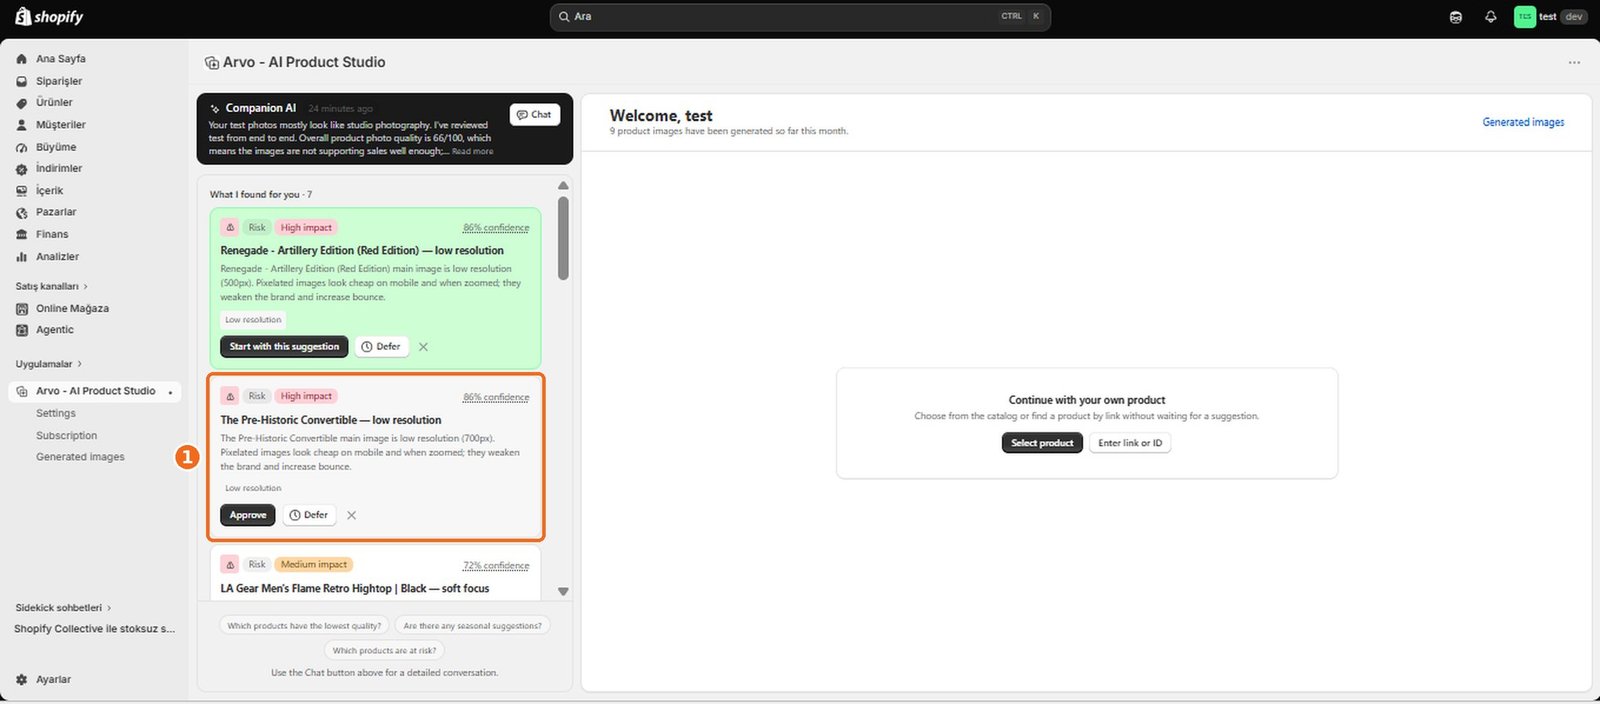Open Shopify Collective ile stoksuz chat
This screenshot has width=1600, height=704.
(94, 629)
